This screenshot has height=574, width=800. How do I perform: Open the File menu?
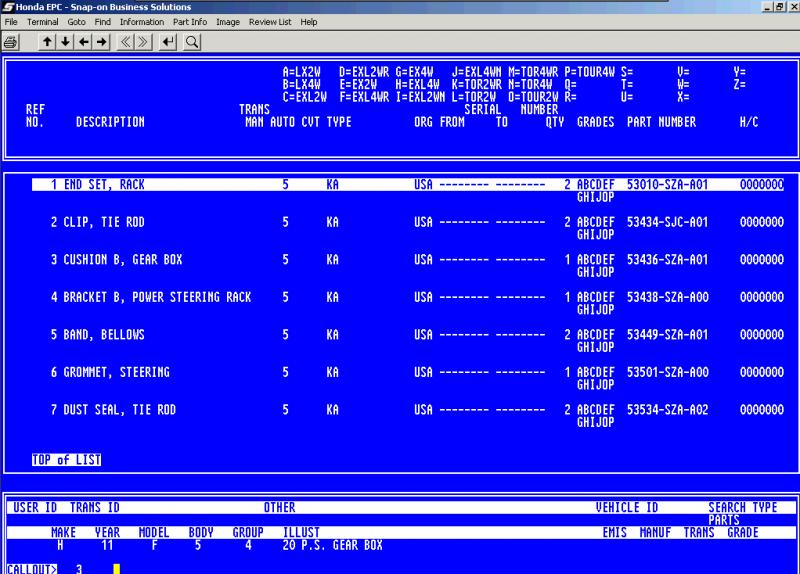(11, 22)
